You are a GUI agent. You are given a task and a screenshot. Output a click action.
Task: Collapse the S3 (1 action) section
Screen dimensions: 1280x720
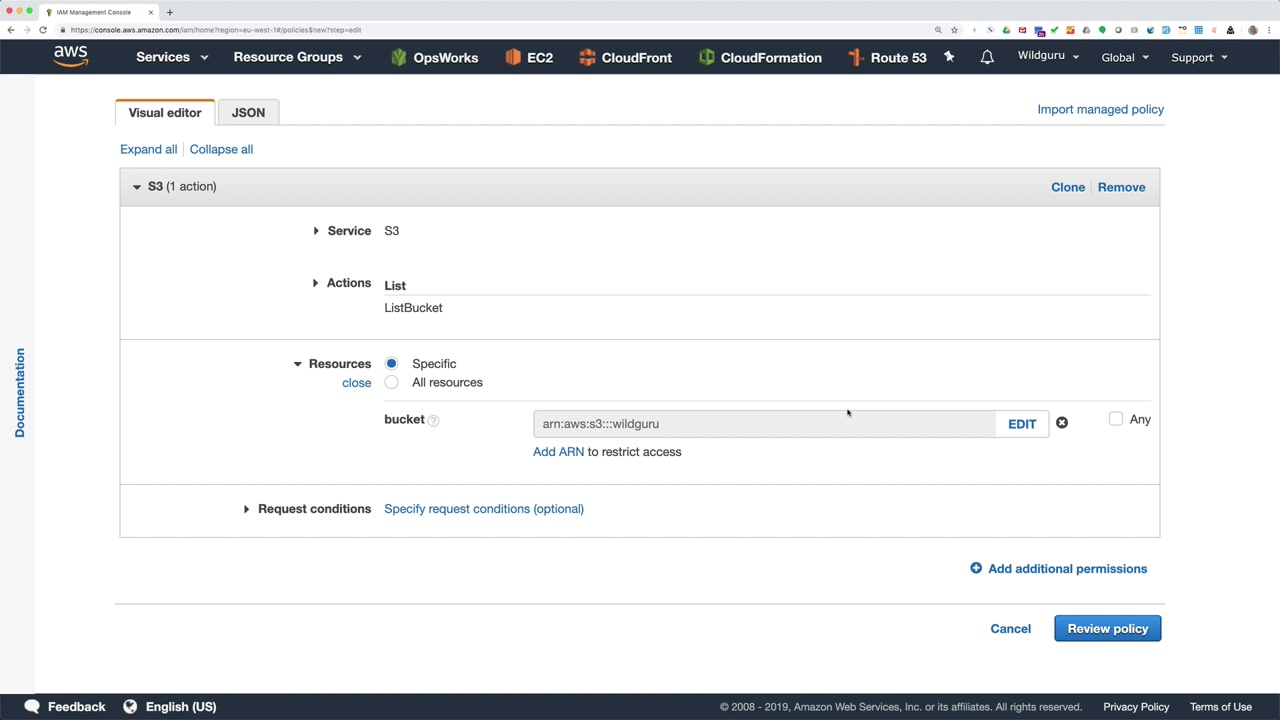coord(137,187)
